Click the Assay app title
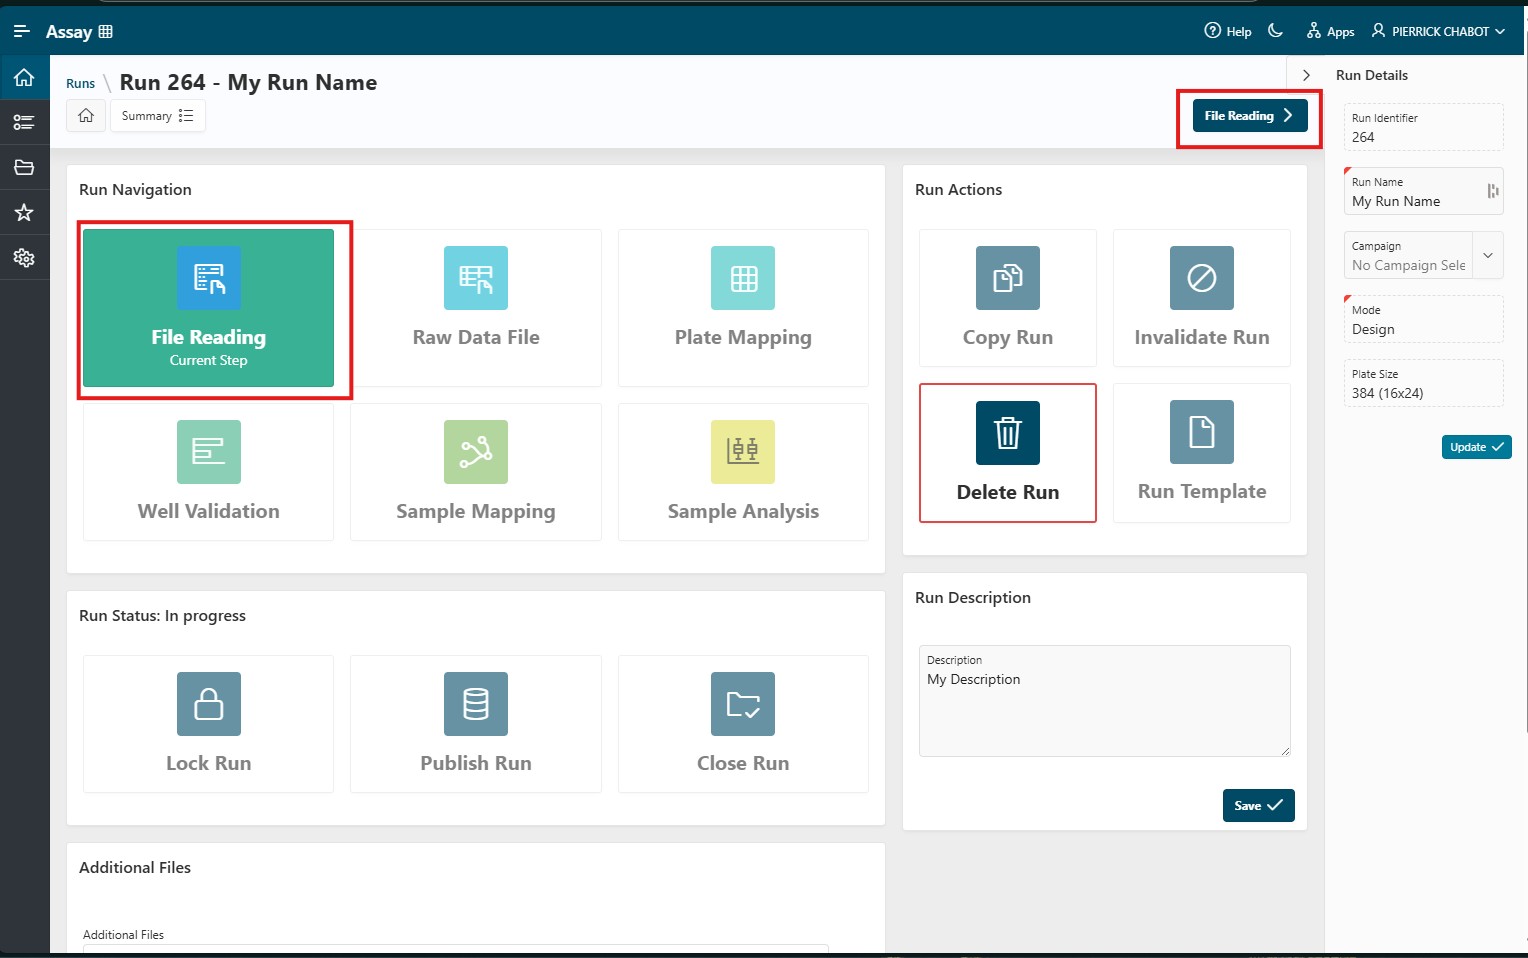 (x=79, y=31)
